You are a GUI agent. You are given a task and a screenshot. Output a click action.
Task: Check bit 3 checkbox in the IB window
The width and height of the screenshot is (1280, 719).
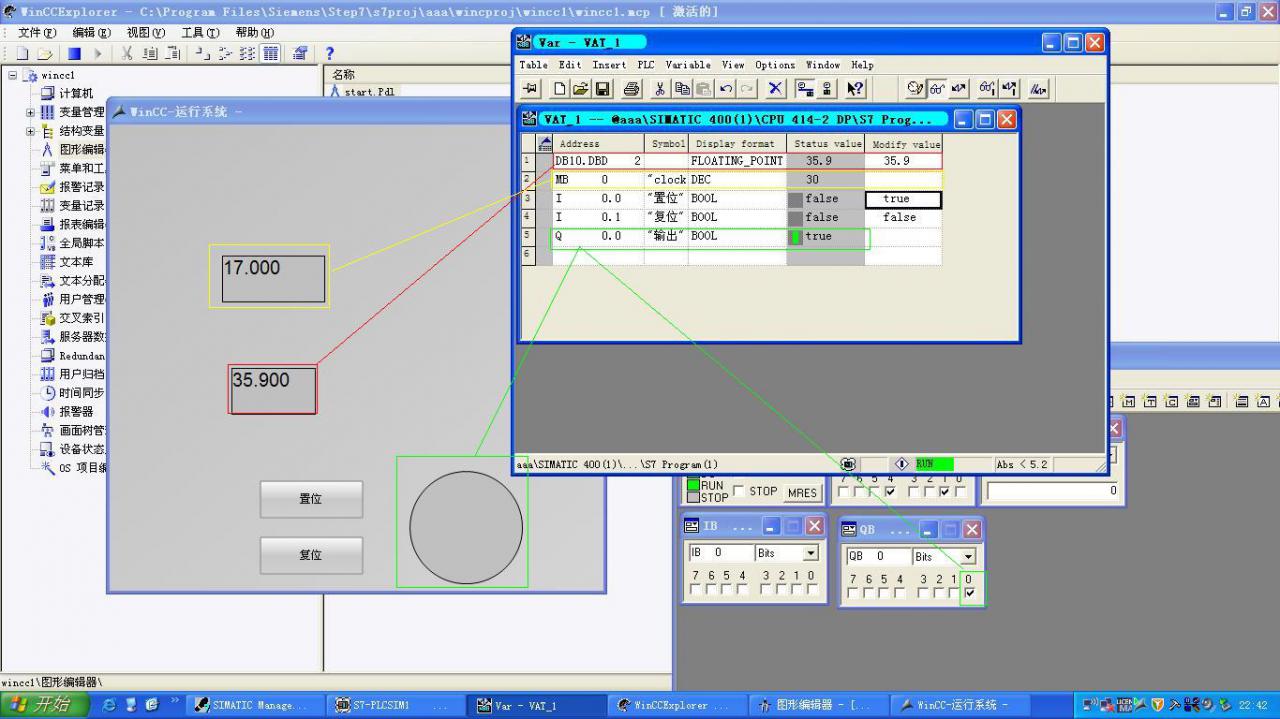(766, 589)
